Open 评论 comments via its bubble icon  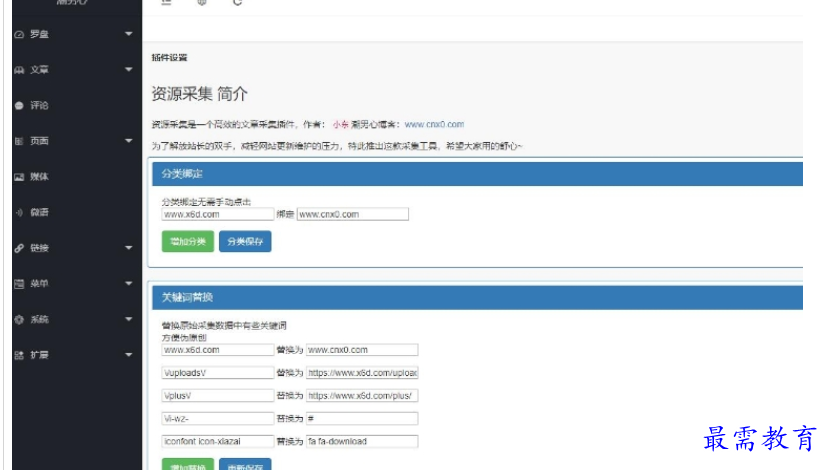[19, 106]
